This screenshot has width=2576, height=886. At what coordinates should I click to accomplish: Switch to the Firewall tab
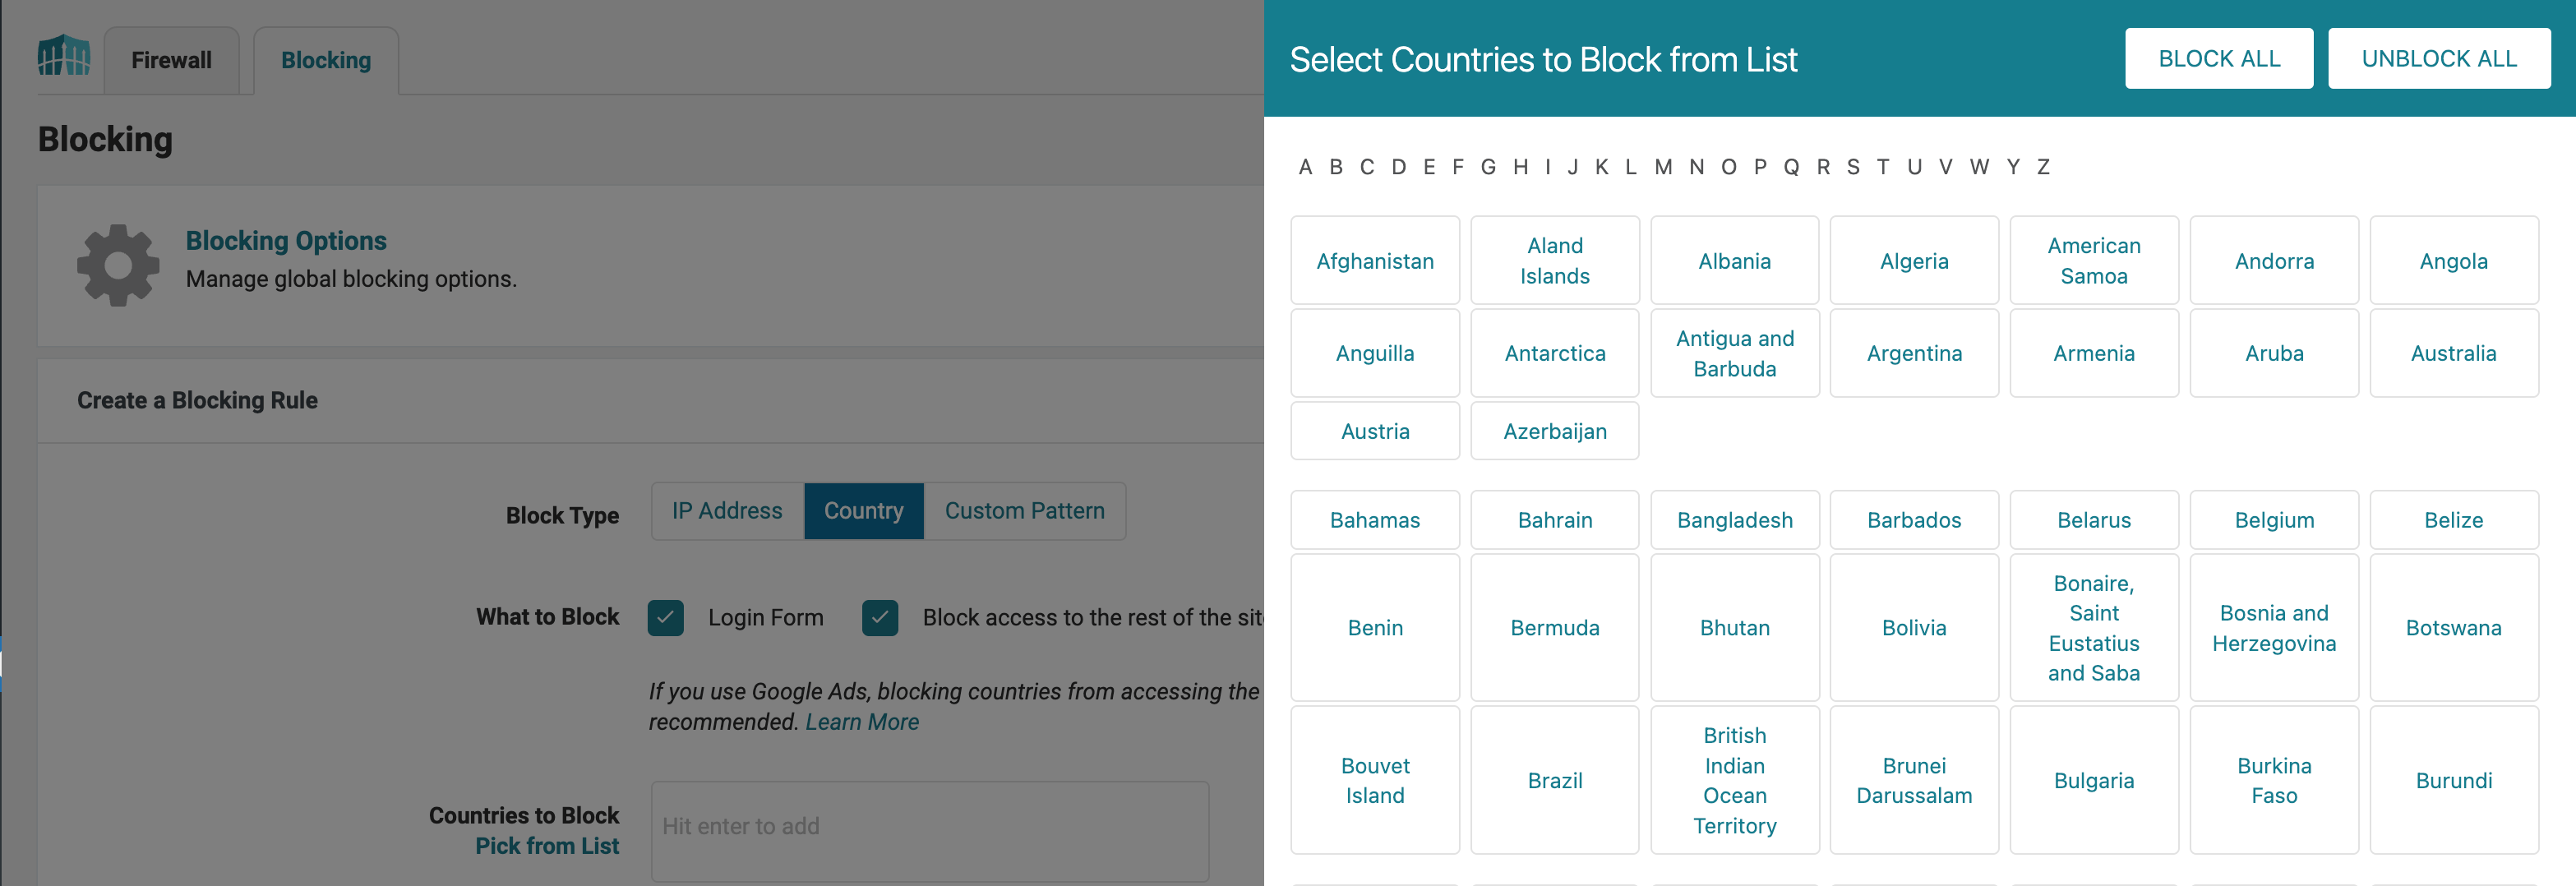[170, 60]
